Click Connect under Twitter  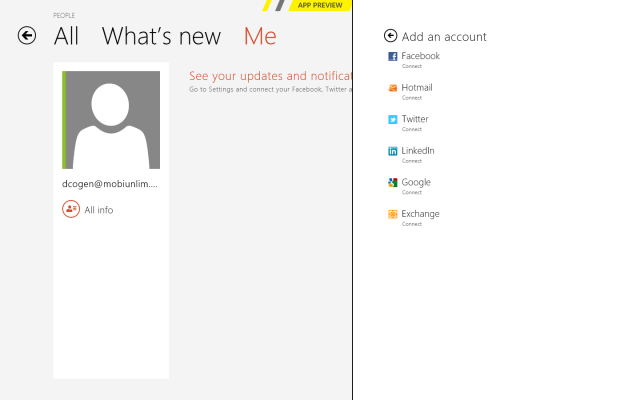[x=412, y=130]
